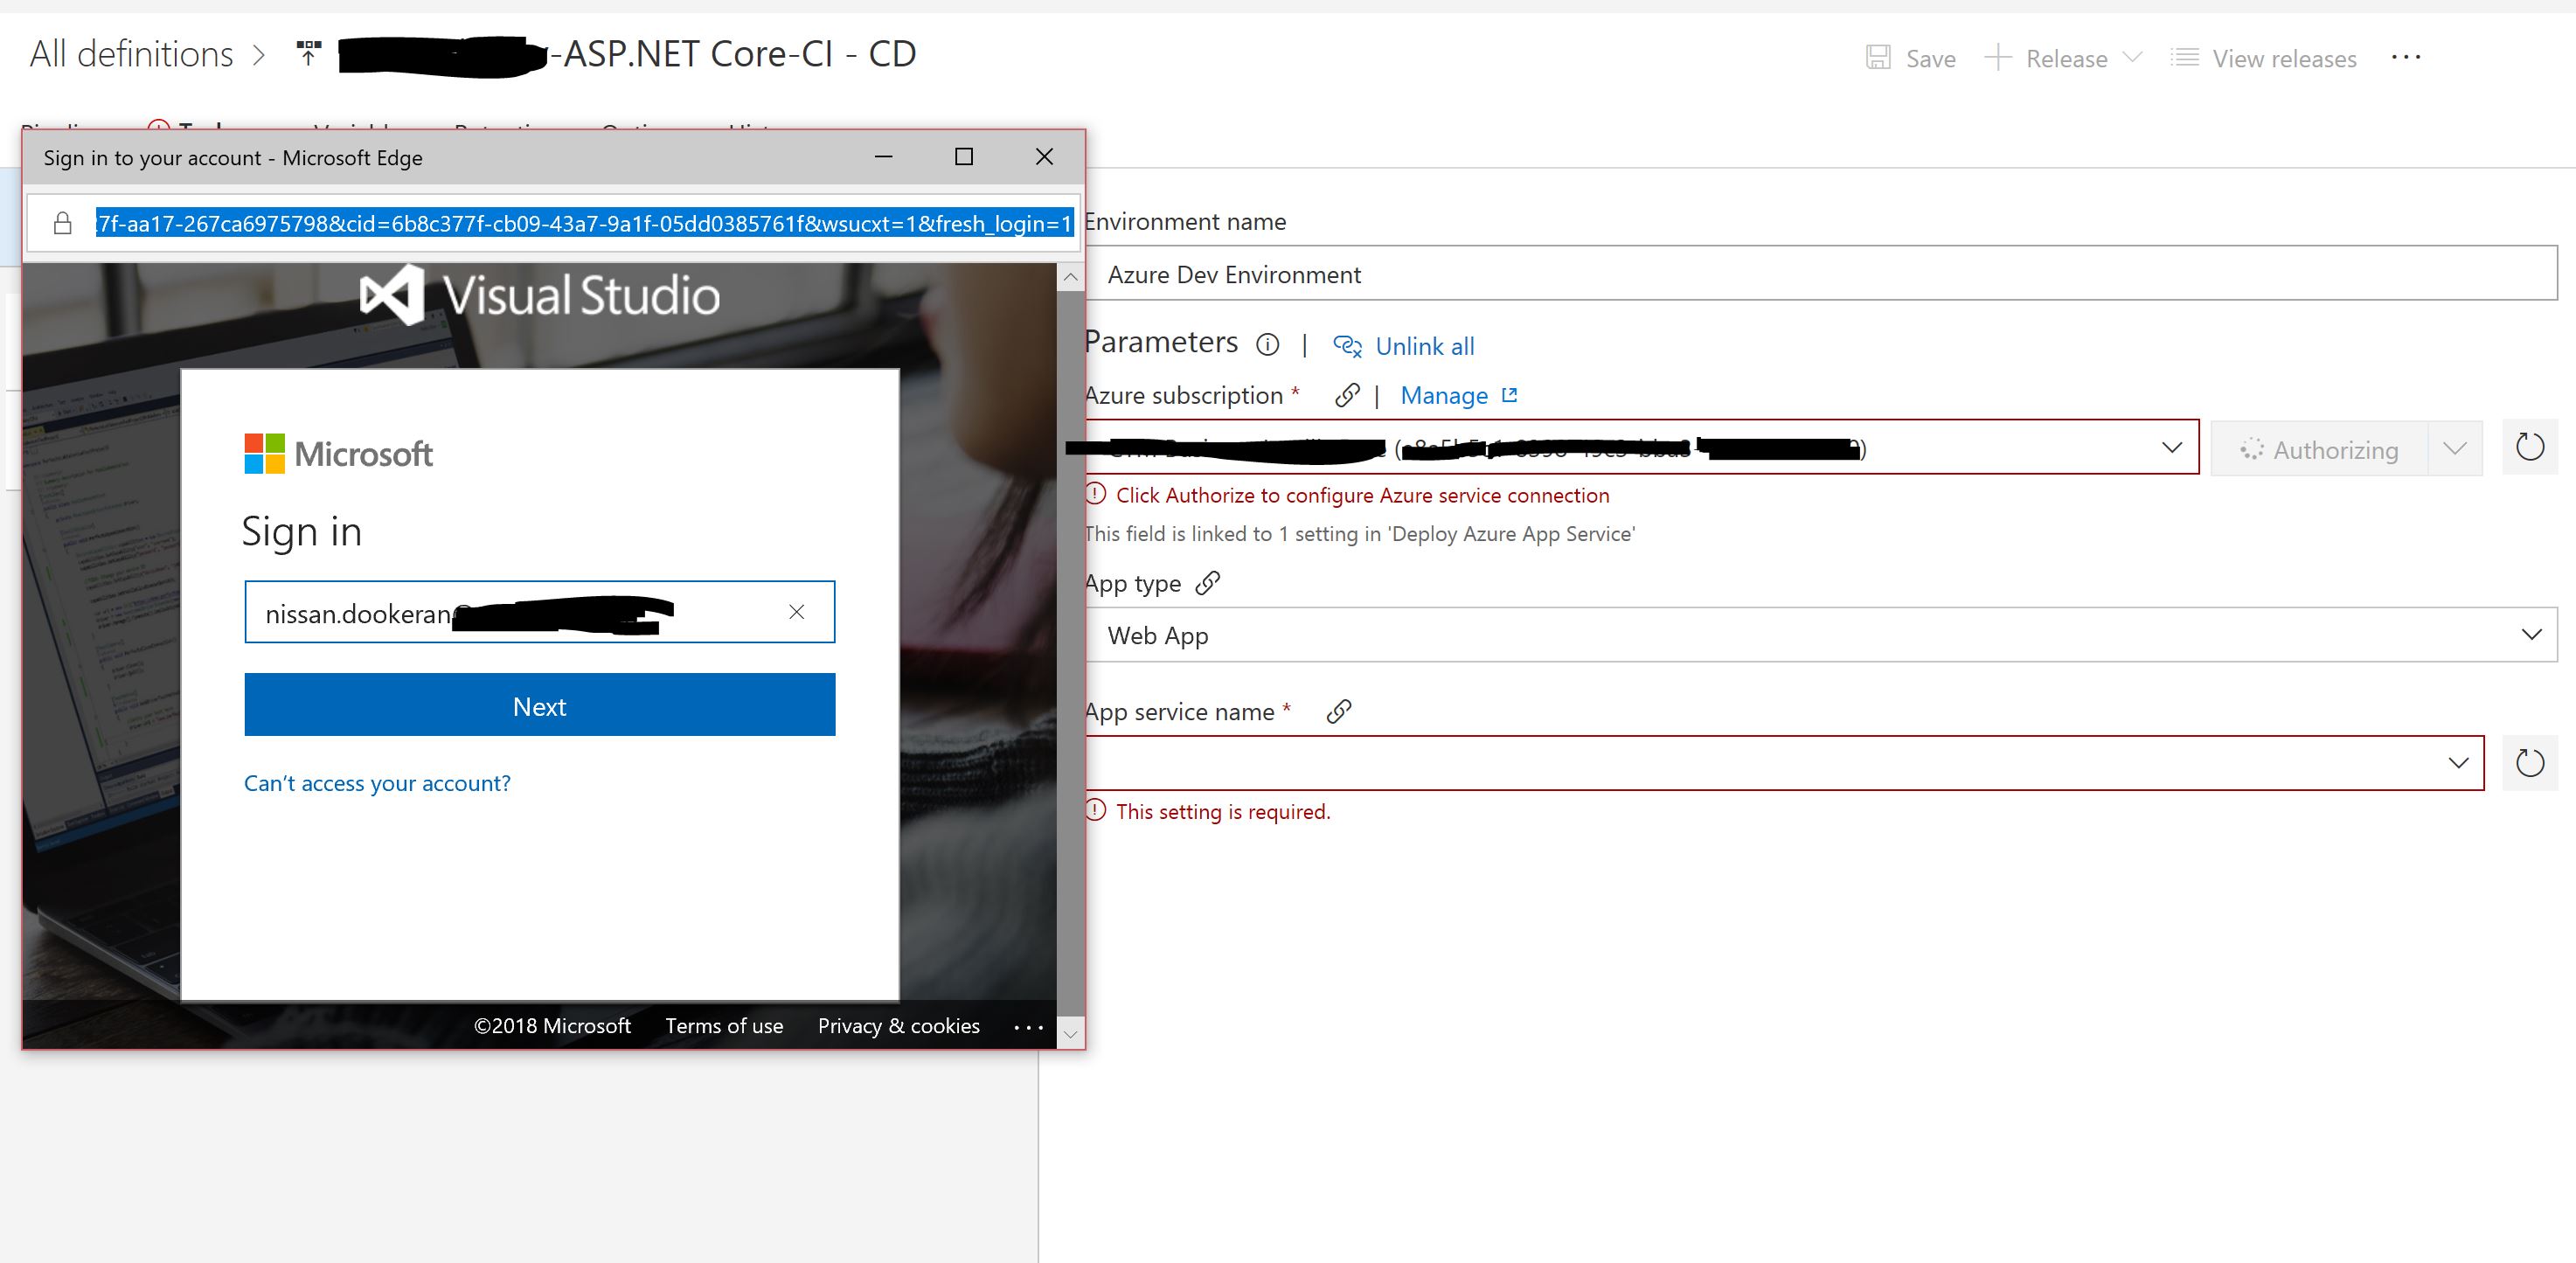
Task: Click link icon next to App type
Action: (x=1208, y=582)
